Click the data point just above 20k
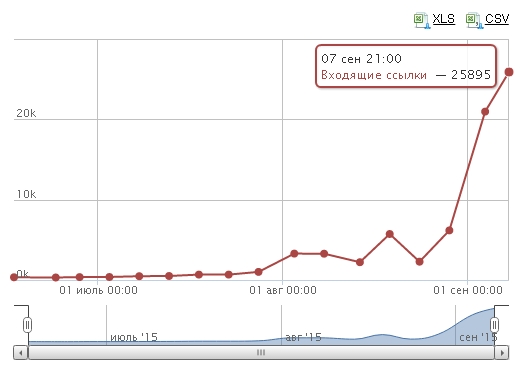 pos(485,112)
